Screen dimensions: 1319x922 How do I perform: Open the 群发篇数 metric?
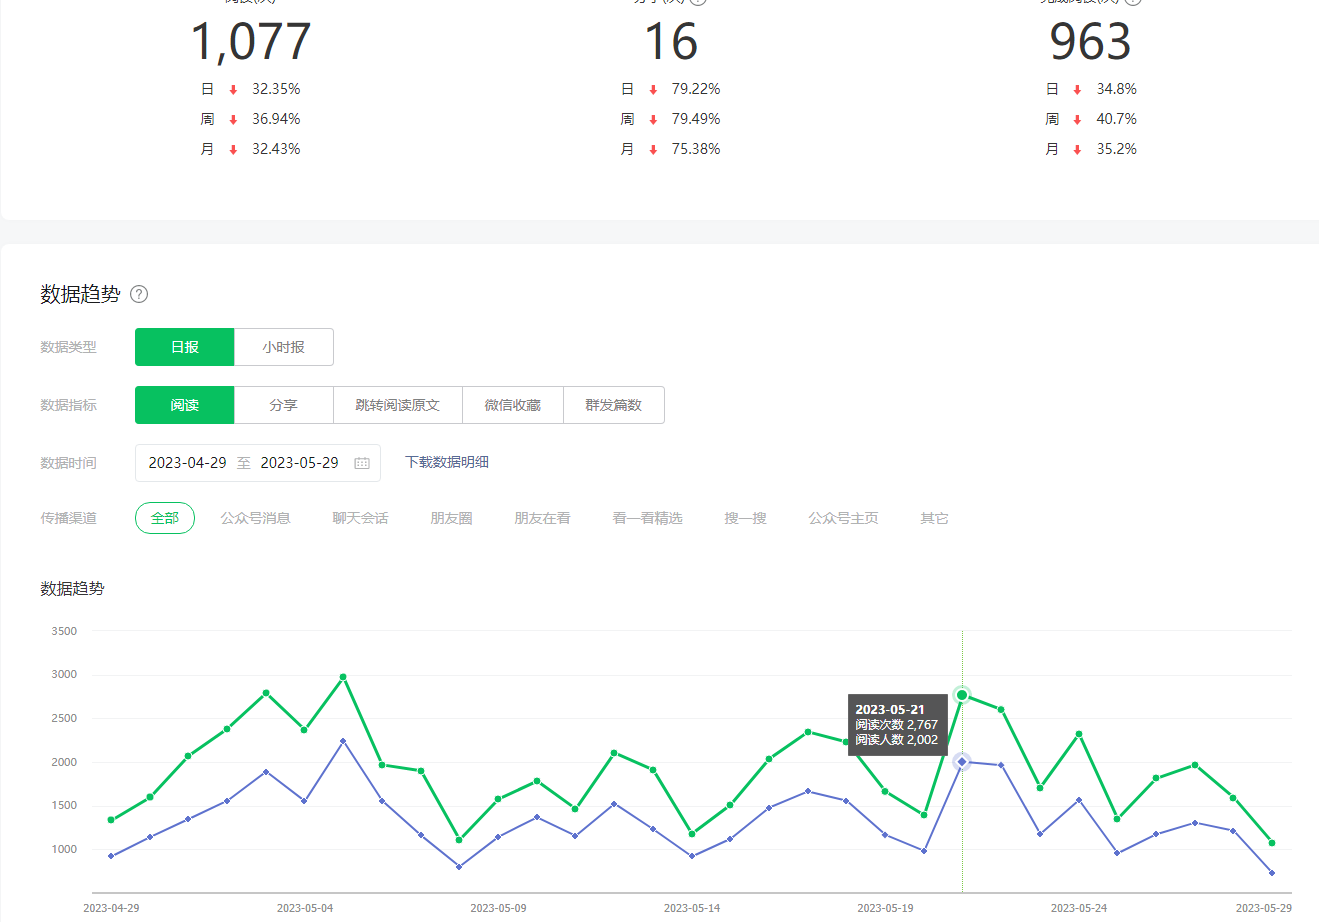pyautogui.click(x=614, y=405)
